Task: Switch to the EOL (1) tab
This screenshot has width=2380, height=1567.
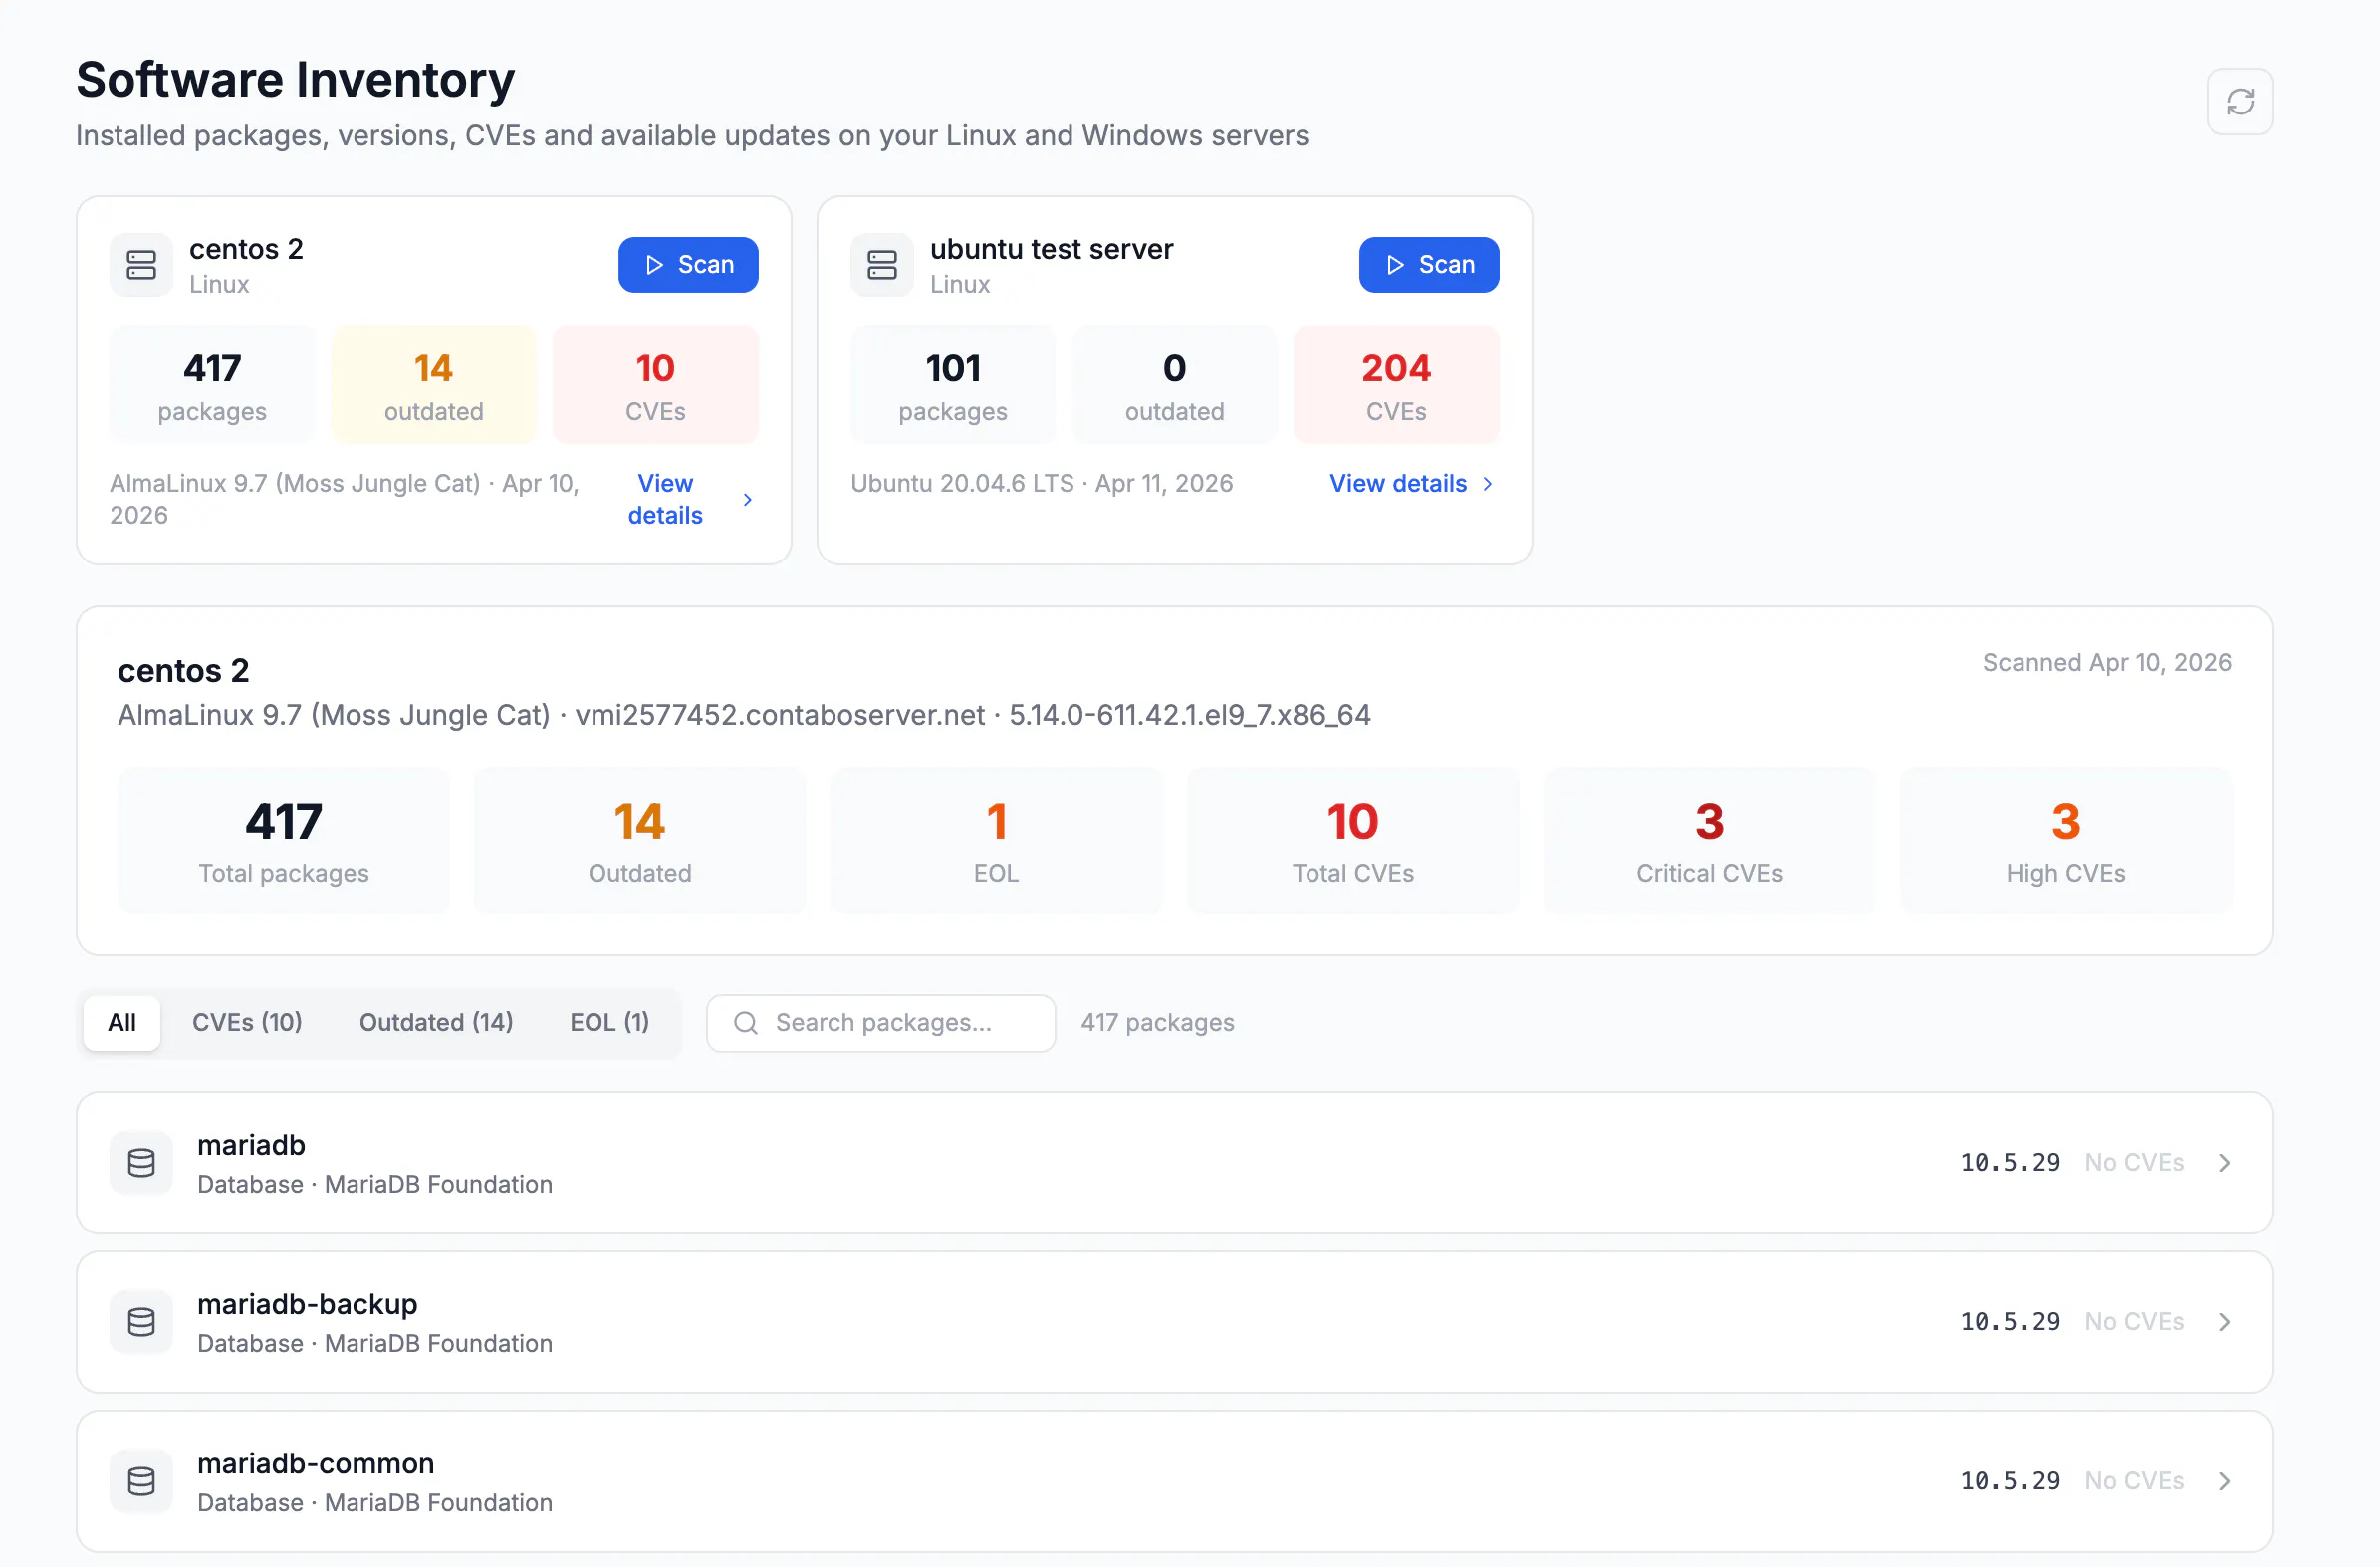Action: click(x=609, y=1023)
